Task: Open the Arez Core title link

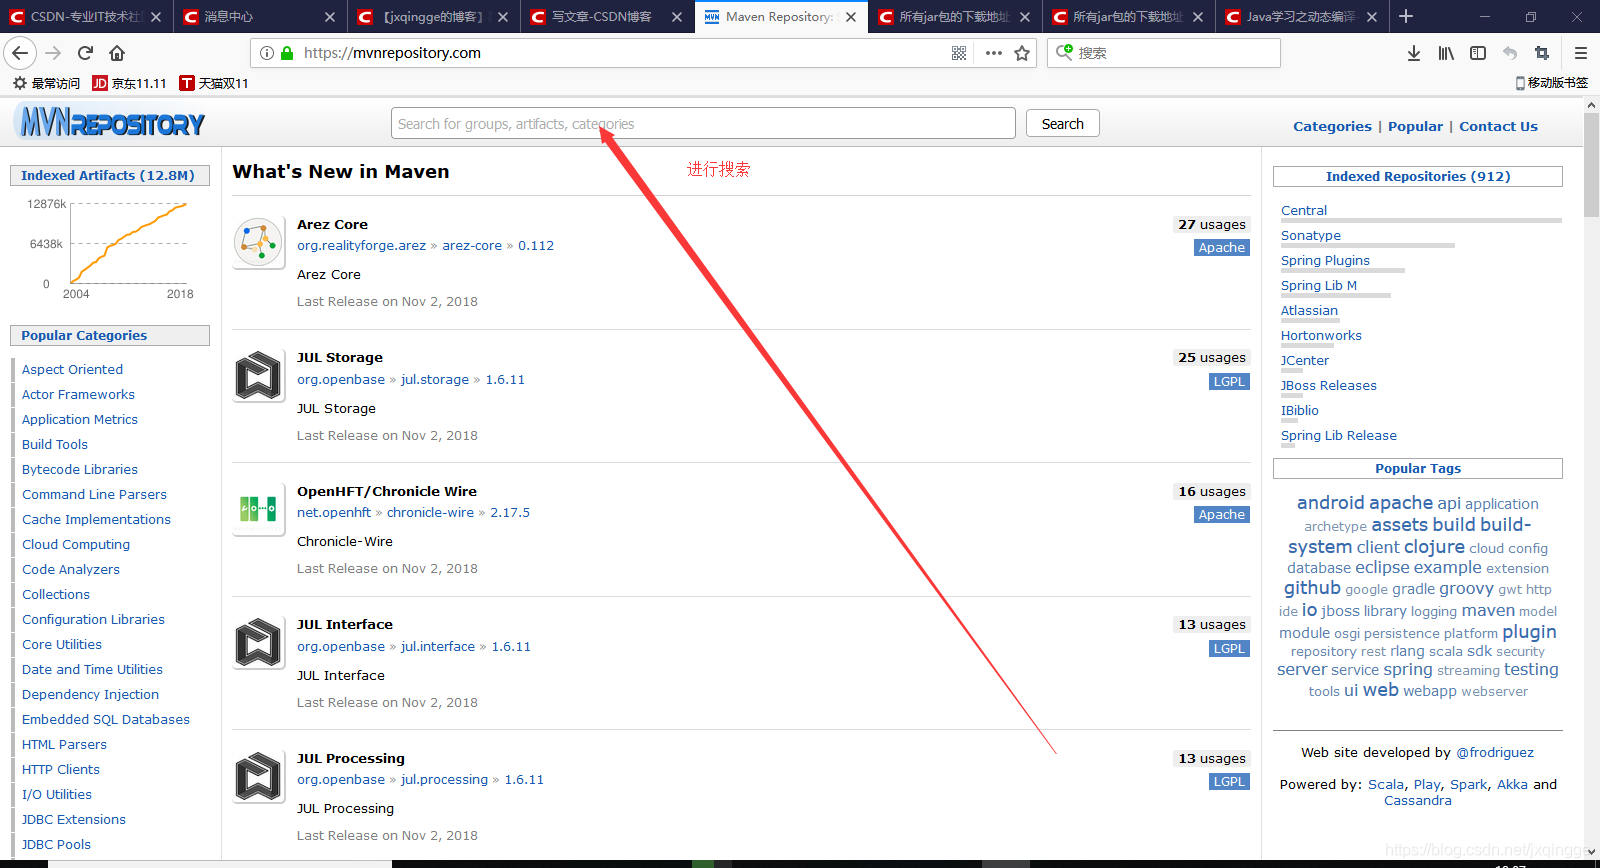Action: [x=332, y=224]
